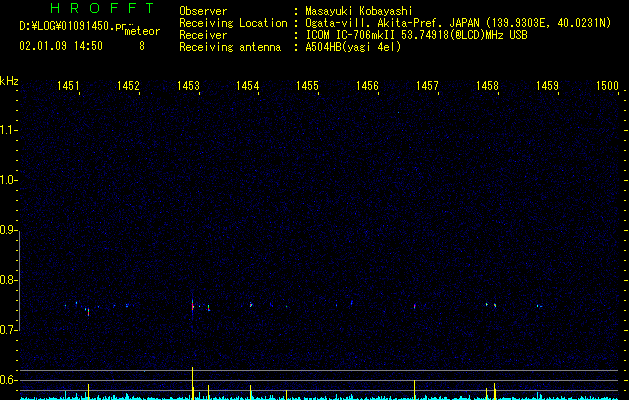The width and height of the screenshot is (629, 400).
Task: Click the 1455 time axis label
Action: point(307,86)
